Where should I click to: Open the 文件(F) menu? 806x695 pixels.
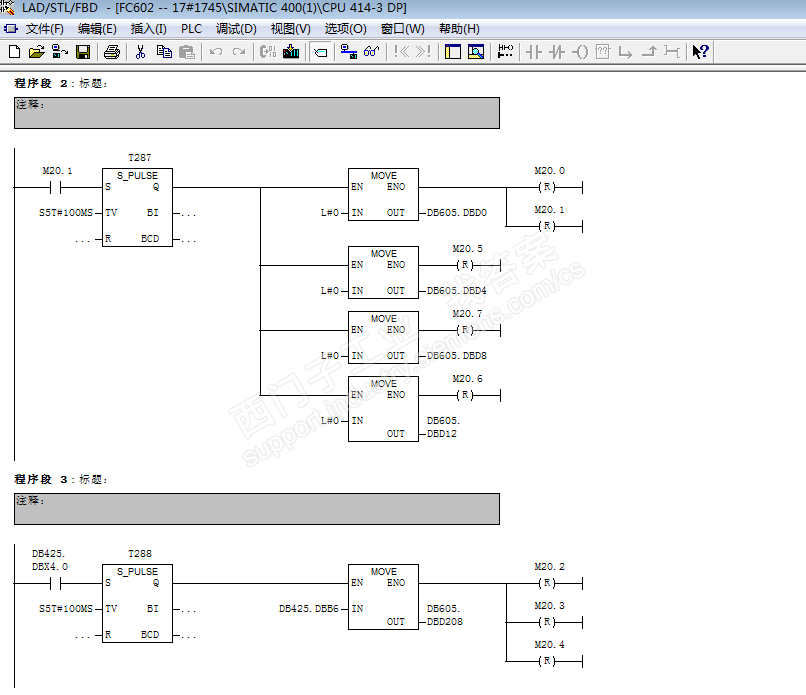click(x=43, y=29)
